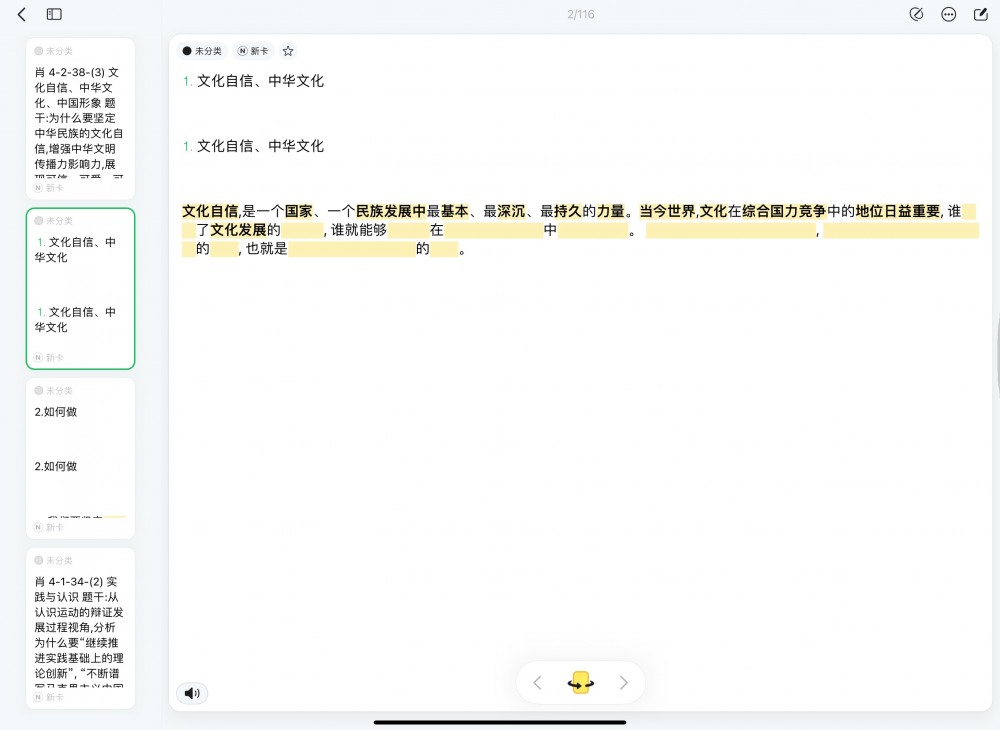Go back using the top-left arrow
Screen dimensions: 1000x730
pyautogui.click(x=22, y=15)
